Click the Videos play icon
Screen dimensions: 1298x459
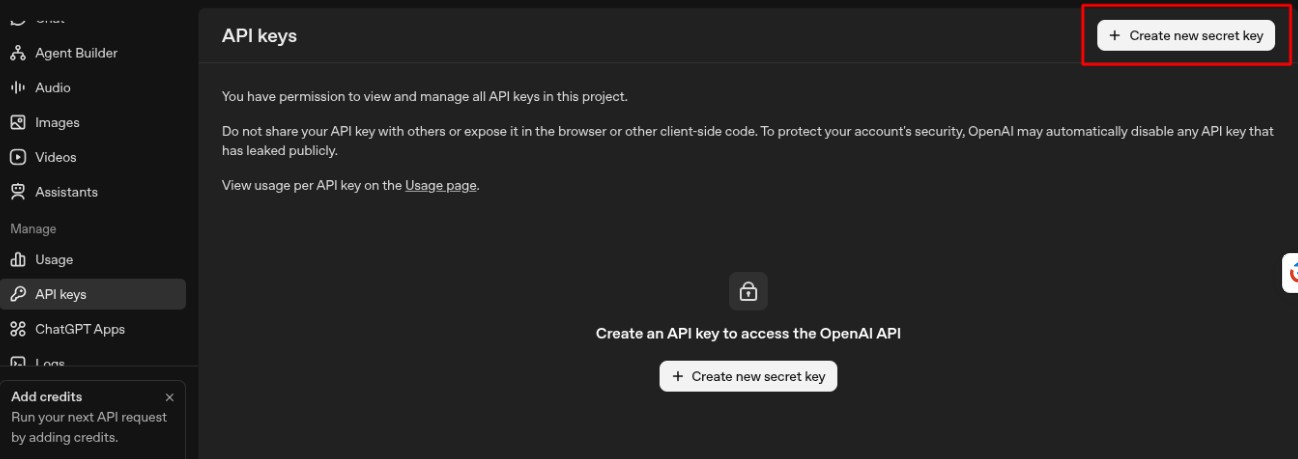tap(17, 157)
